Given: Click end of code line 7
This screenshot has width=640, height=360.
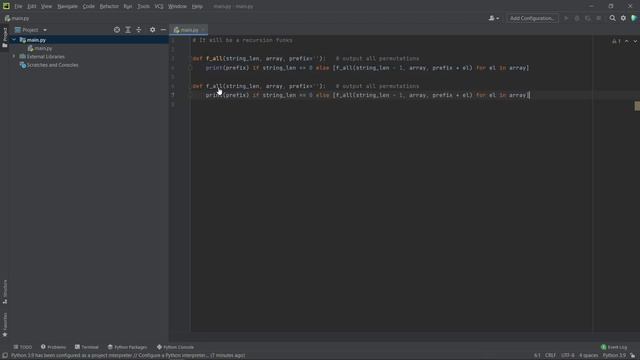Looking at the screenshot, I should tap(529, 95).
